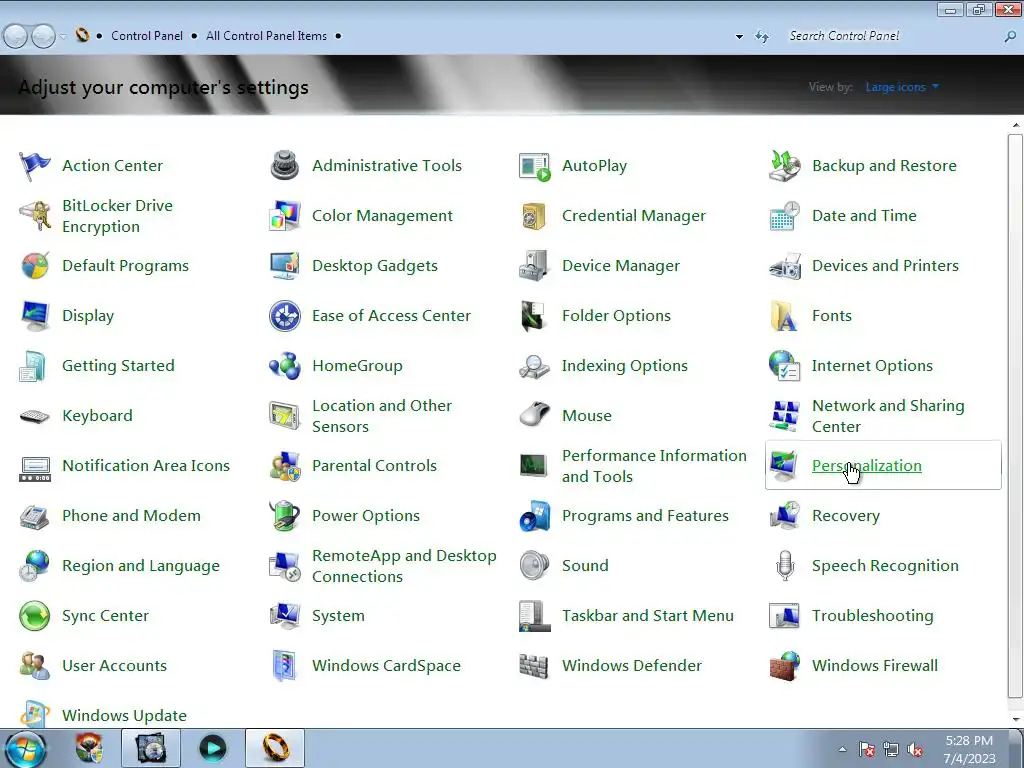Click the Device Manager icon
Image resolution: width=1024 pixels, height=768 pixels.
tap(534, 266)
